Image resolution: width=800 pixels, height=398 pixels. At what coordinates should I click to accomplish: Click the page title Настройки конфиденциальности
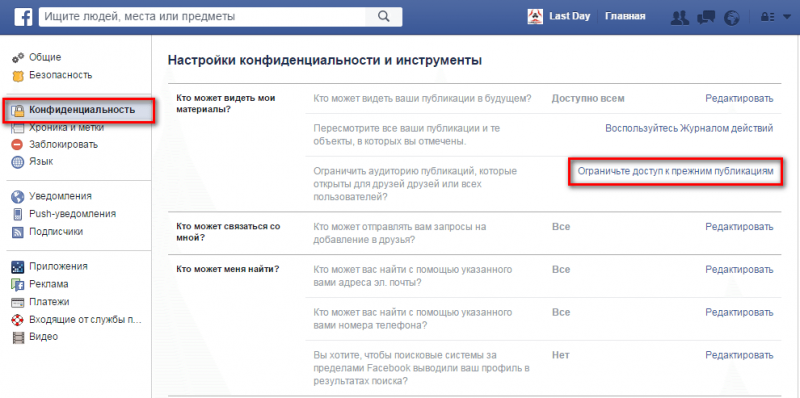tap(325, 61)
